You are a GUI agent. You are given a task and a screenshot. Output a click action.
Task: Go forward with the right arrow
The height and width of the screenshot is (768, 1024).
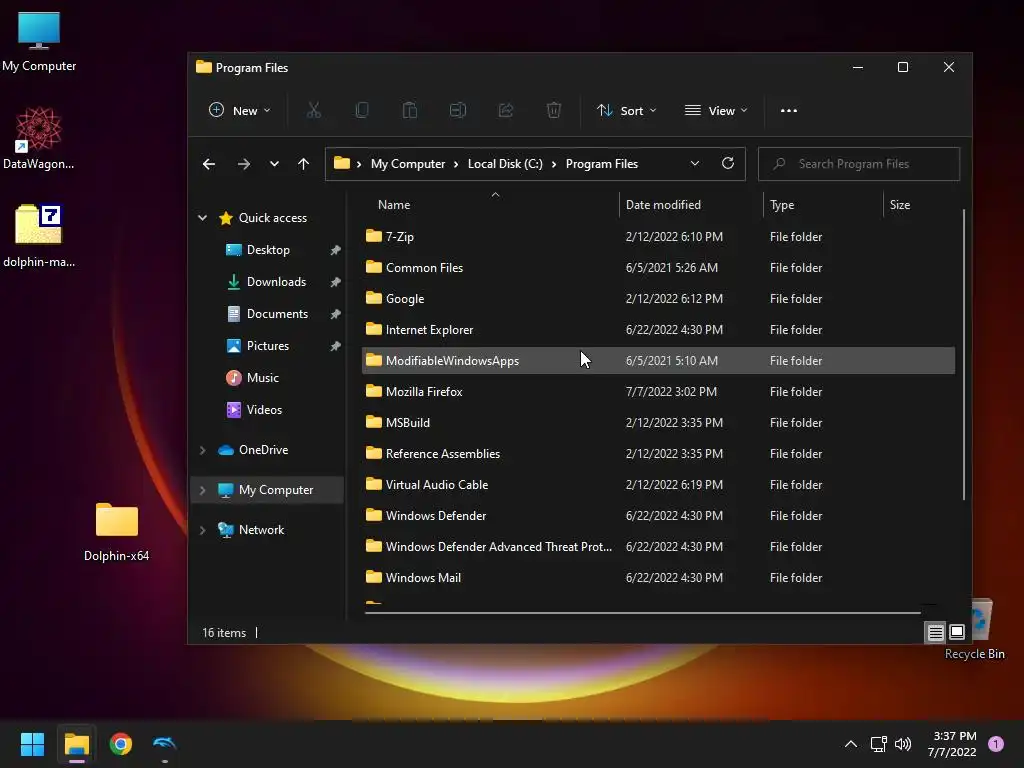244,164
